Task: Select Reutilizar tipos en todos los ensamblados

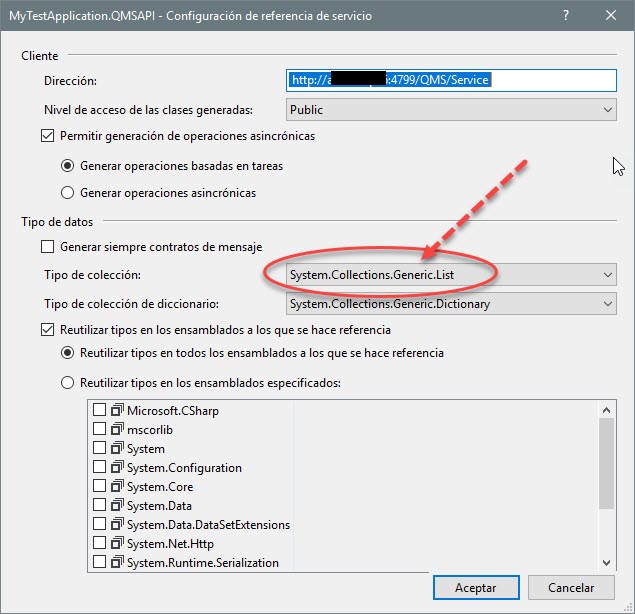Action: 67,353
